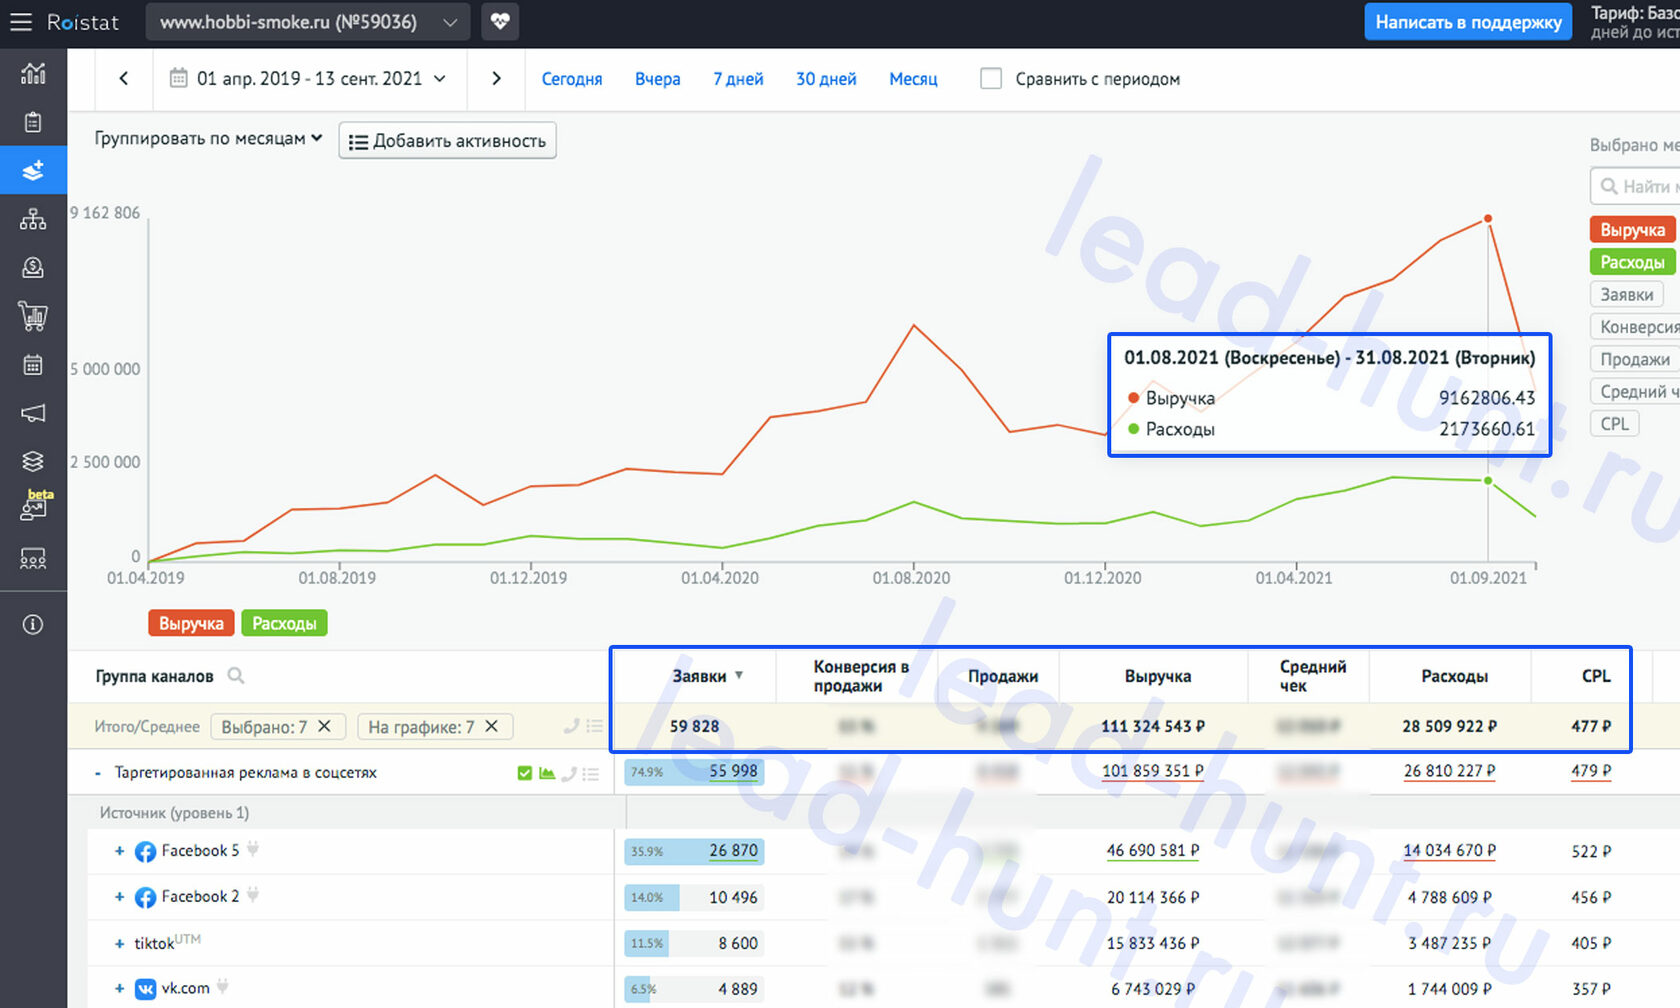Open the Группировать по месяцам dropdown
The image size is (1680, 1008).
coord(208,138)
